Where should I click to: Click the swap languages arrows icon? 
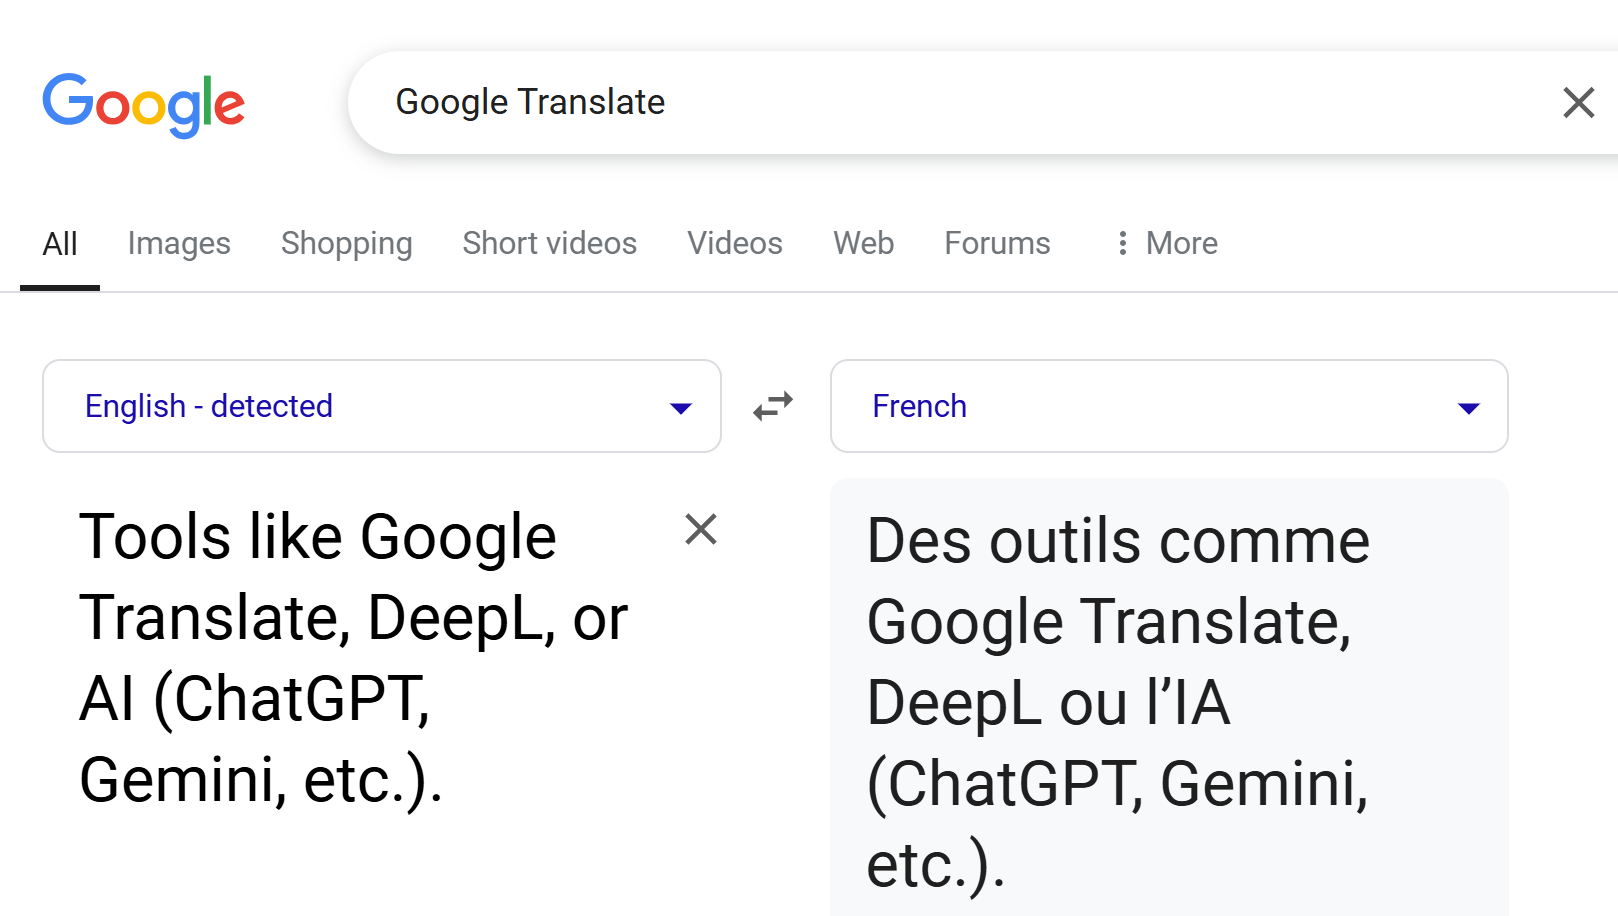(x=773, y=406)
